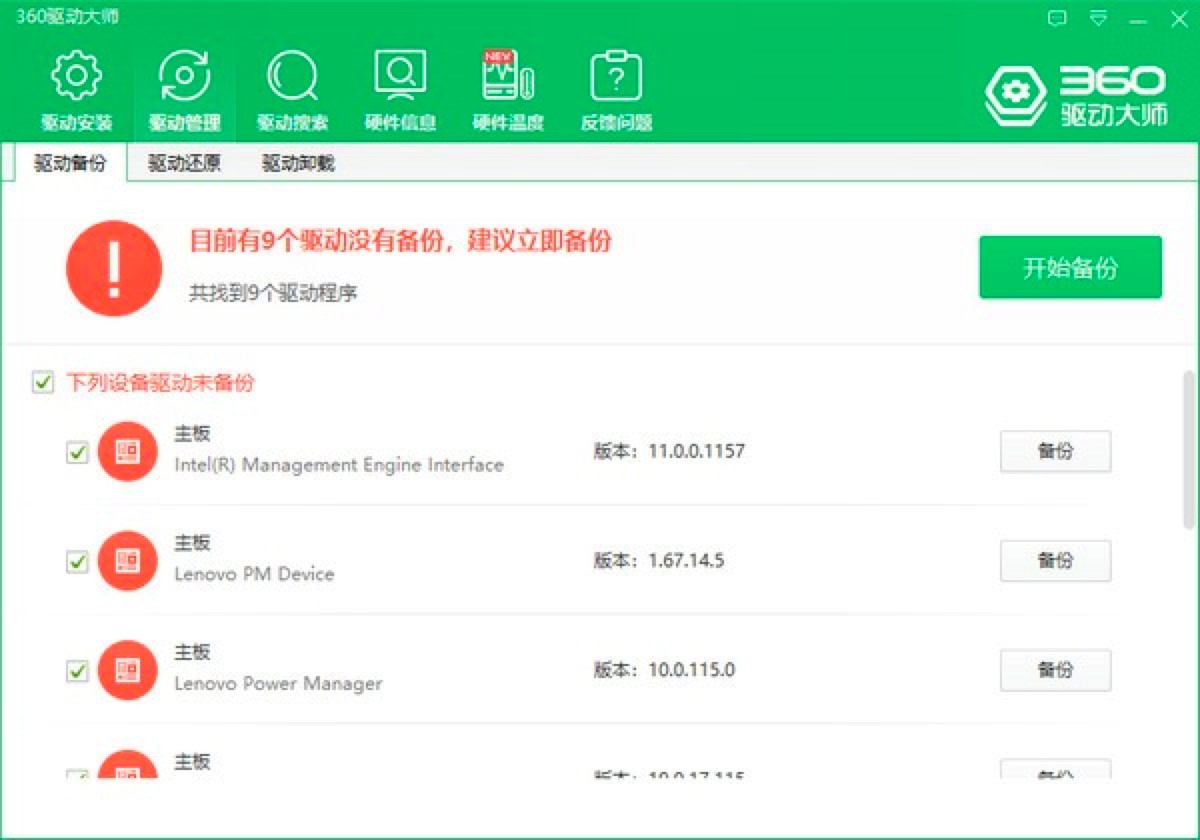The height and width of the screenshot is (840, 1200).
Task: Click 备份 for Lenovo Power Manager
Action: pos(1055,670)
